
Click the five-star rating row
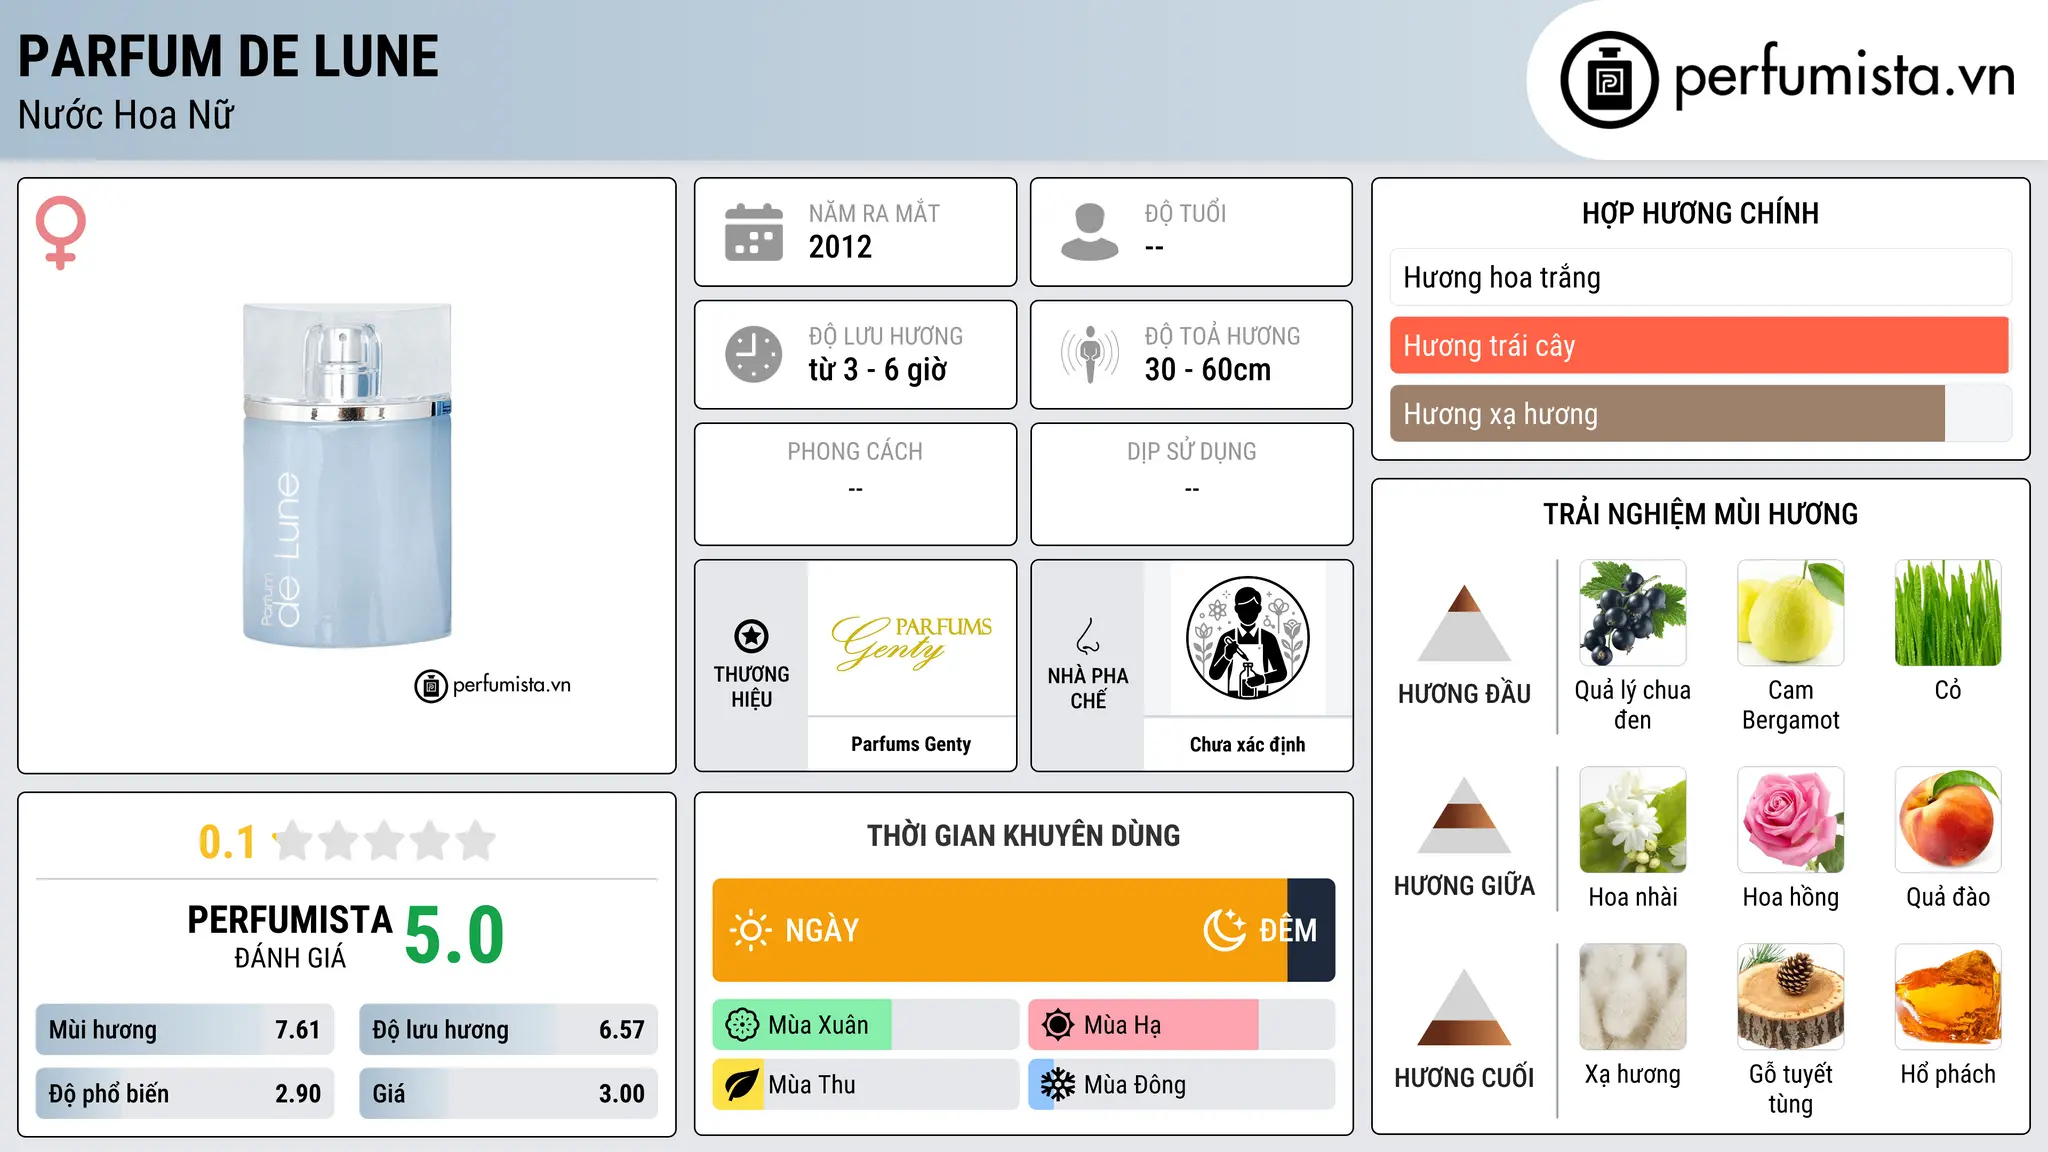385,841
